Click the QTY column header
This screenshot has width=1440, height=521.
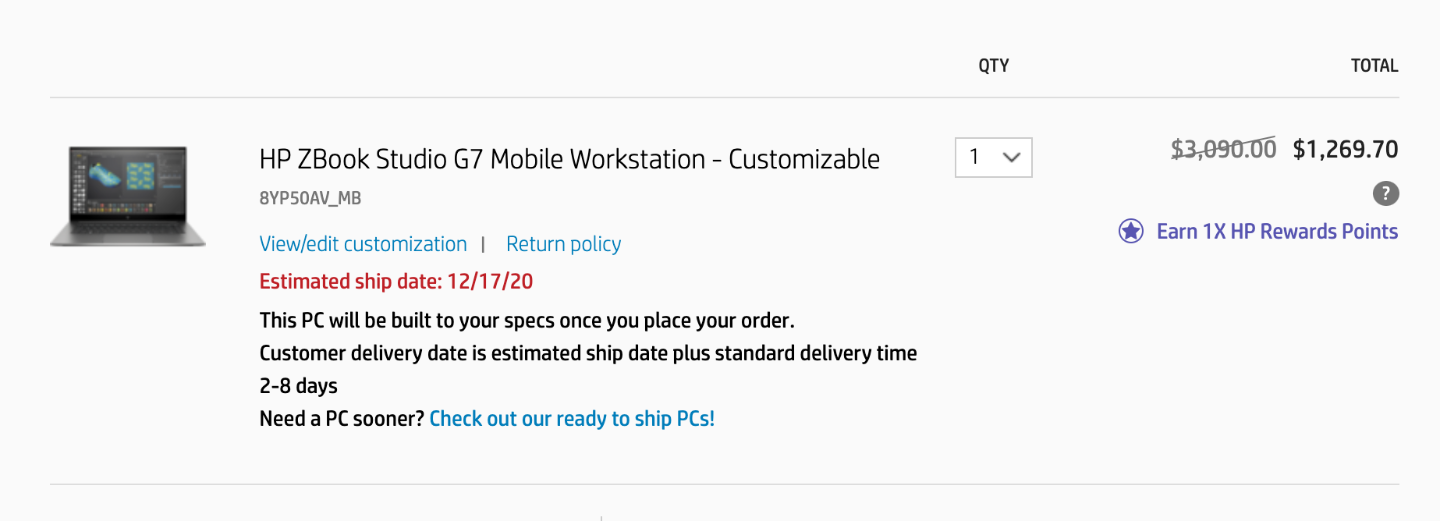tap(993, 66)
